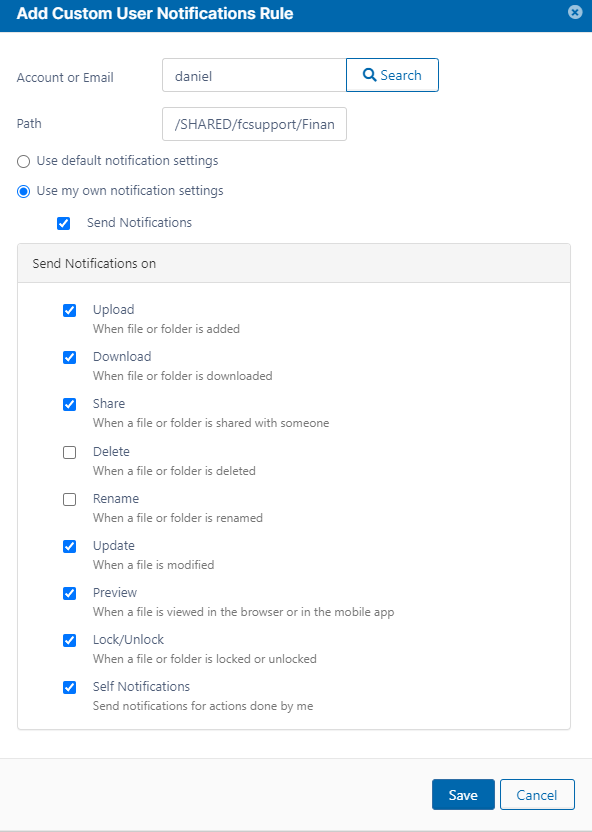Uncheck the Update notification checkbox
This screenshot has height=832, width=592.
[69, 547]
